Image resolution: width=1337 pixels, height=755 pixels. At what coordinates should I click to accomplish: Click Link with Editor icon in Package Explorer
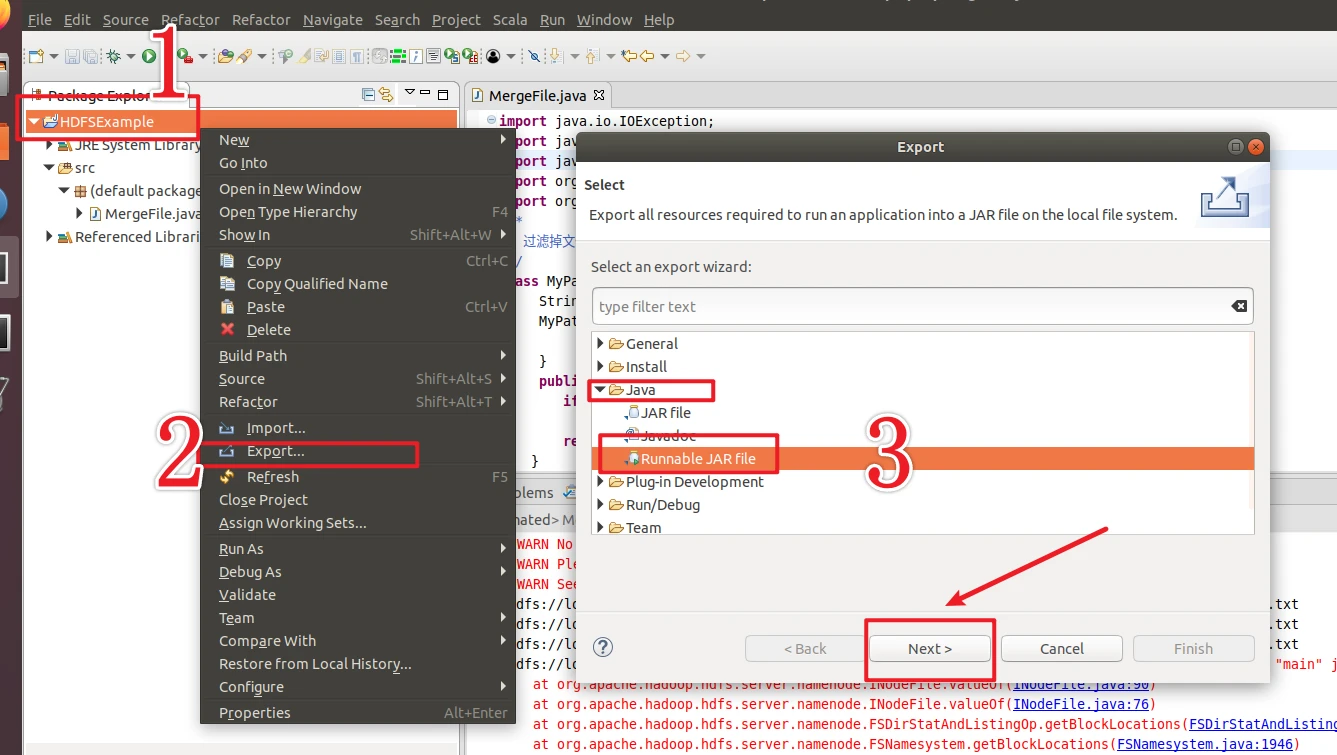pos(386,95)
